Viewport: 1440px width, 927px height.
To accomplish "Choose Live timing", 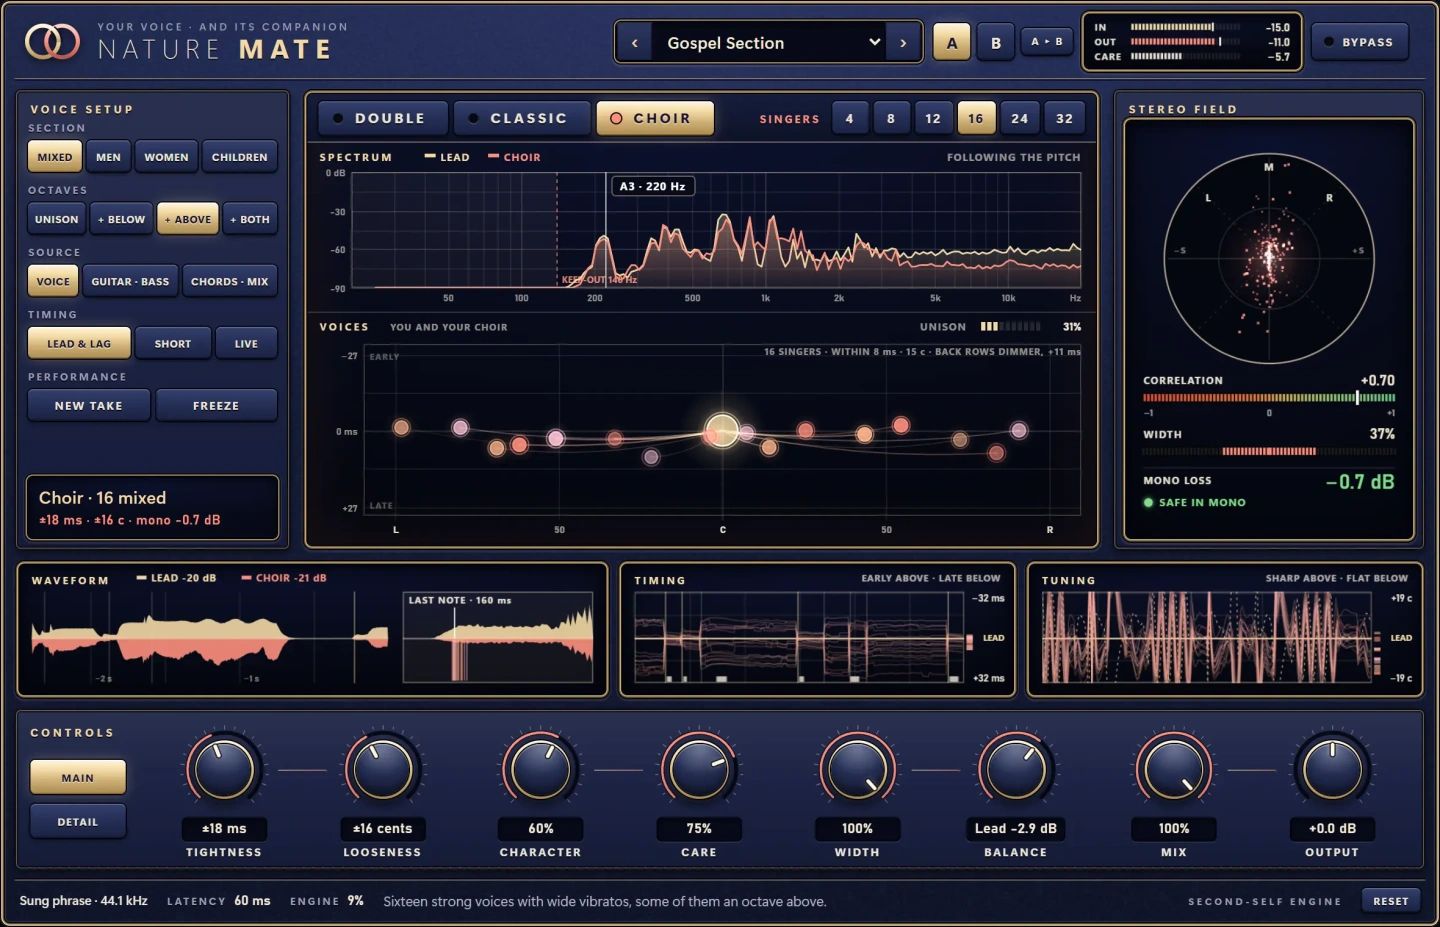I will [x=246, y=343].
